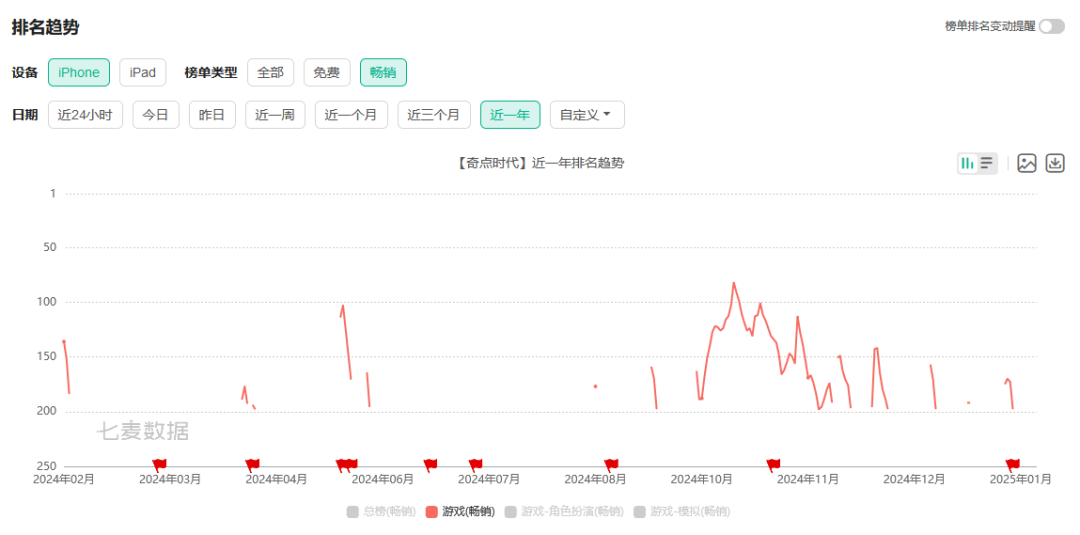Select the 全部 chart type
This screenshot has width=1080, height=535.
pyautogui.click(x=271, y=72)
